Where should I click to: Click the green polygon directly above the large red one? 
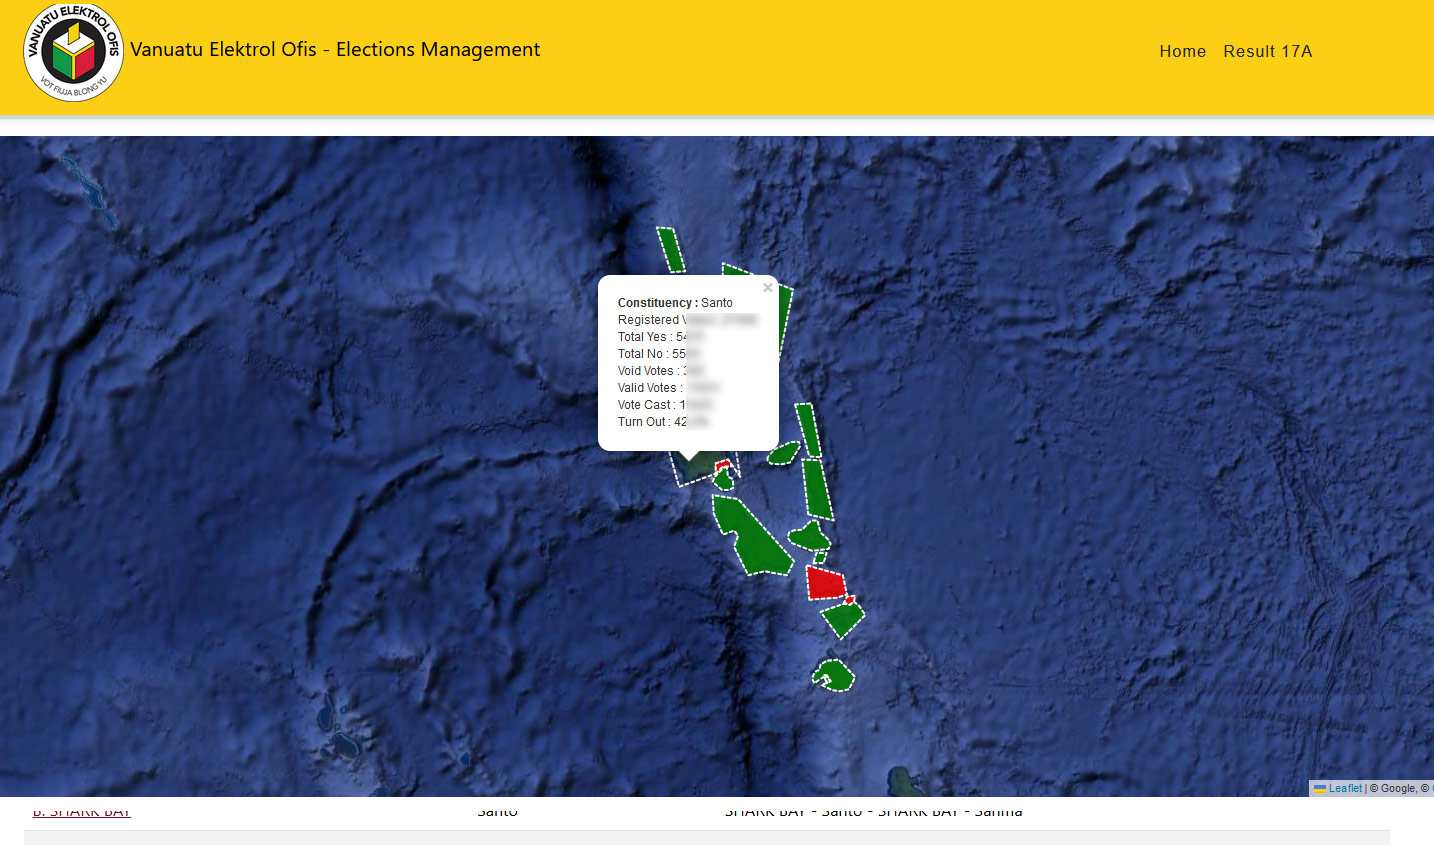tap(810, 537)
